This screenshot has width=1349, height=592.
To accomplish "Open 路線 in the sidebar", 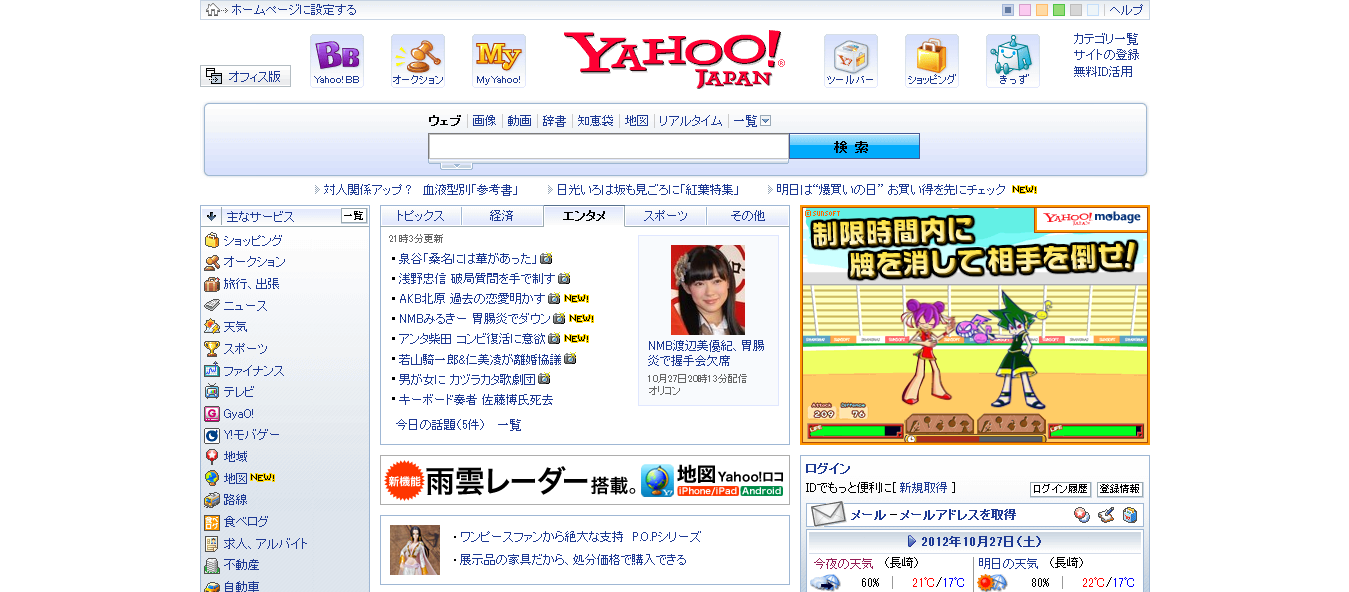I will (235, 500).
